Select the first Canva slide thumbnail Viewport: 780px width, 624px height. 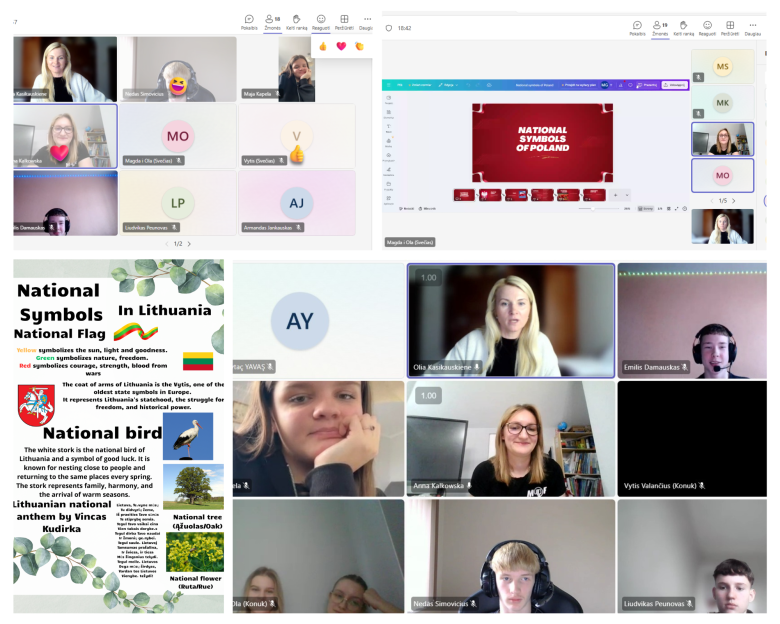click(464, 195)
